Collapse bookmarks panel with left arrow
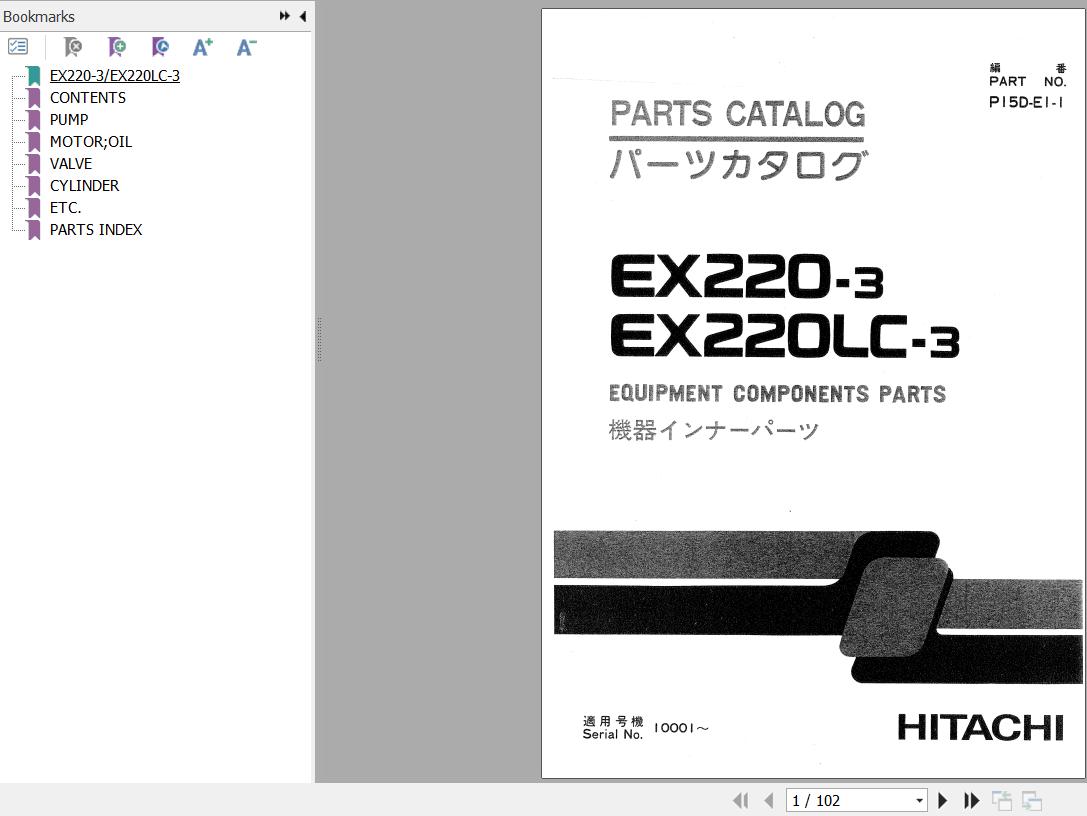1087x816 pixels. point(303,16)
